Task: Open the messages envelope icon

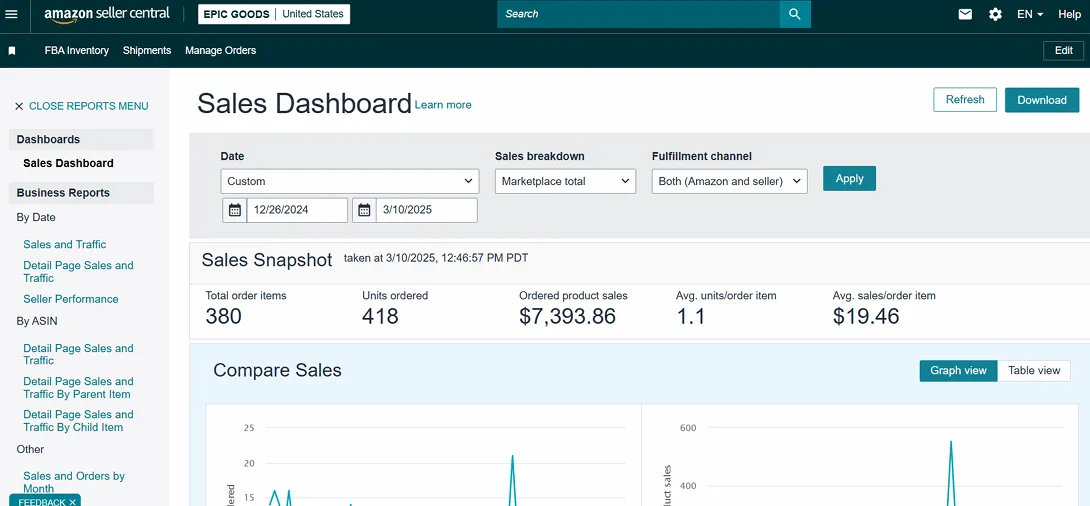Action: tap(965, 14)
